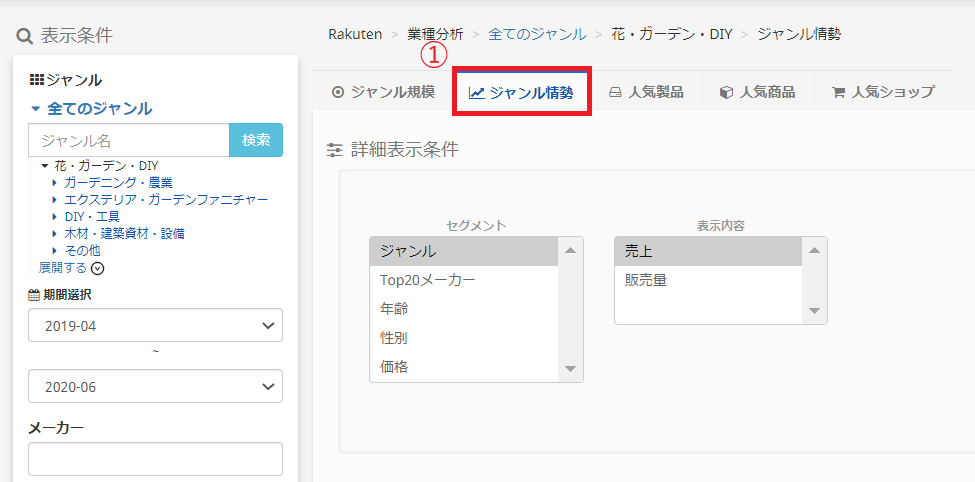Choose 販売量 in 表示内容 list
This screenshot has width=975, height=482.
tap(646, 280)
